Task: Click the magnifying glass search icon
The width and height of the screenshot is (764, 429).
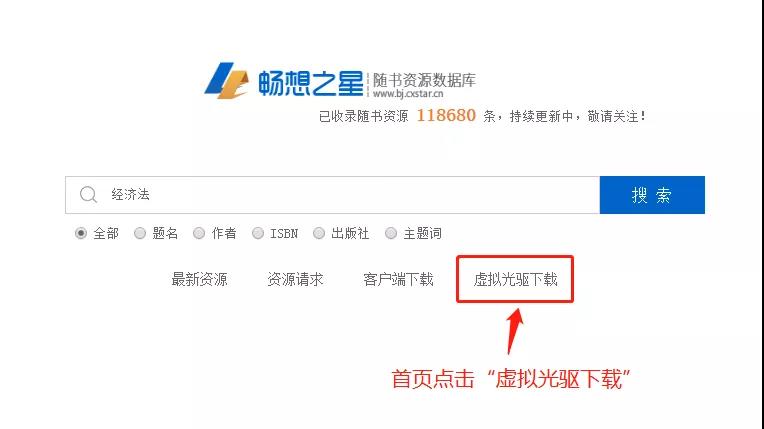Action: point(88,195)
